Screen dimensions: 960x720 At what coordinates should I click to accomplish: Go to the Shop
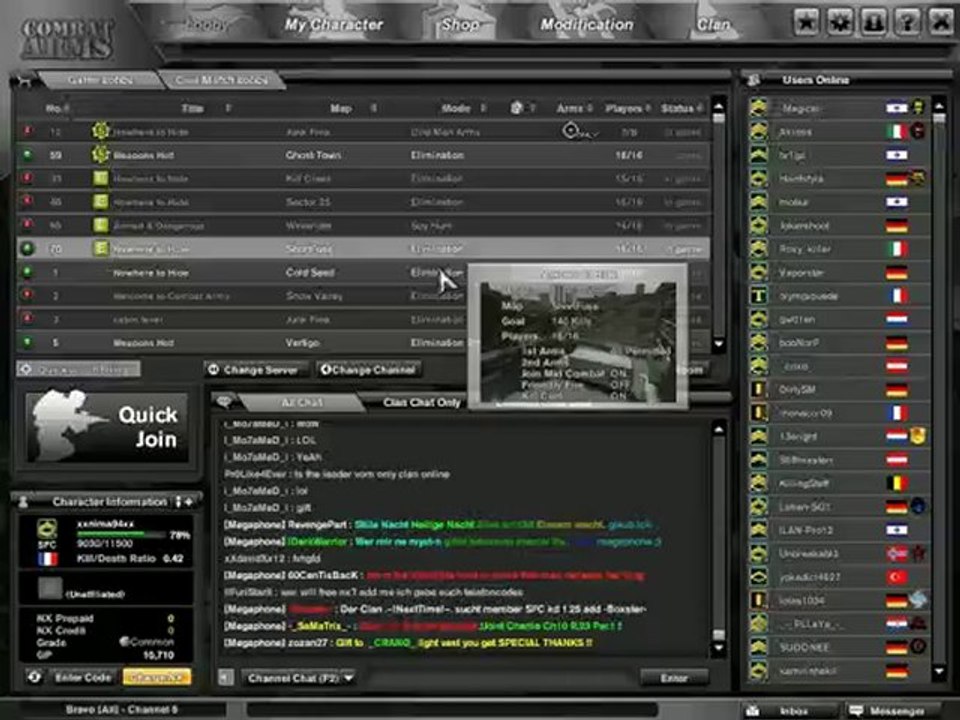coord(460,25)
